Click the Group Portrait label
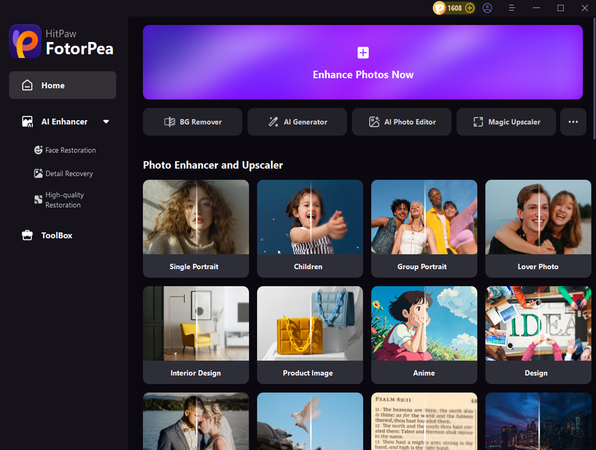 pyautogui.click(x=422, y=266)
